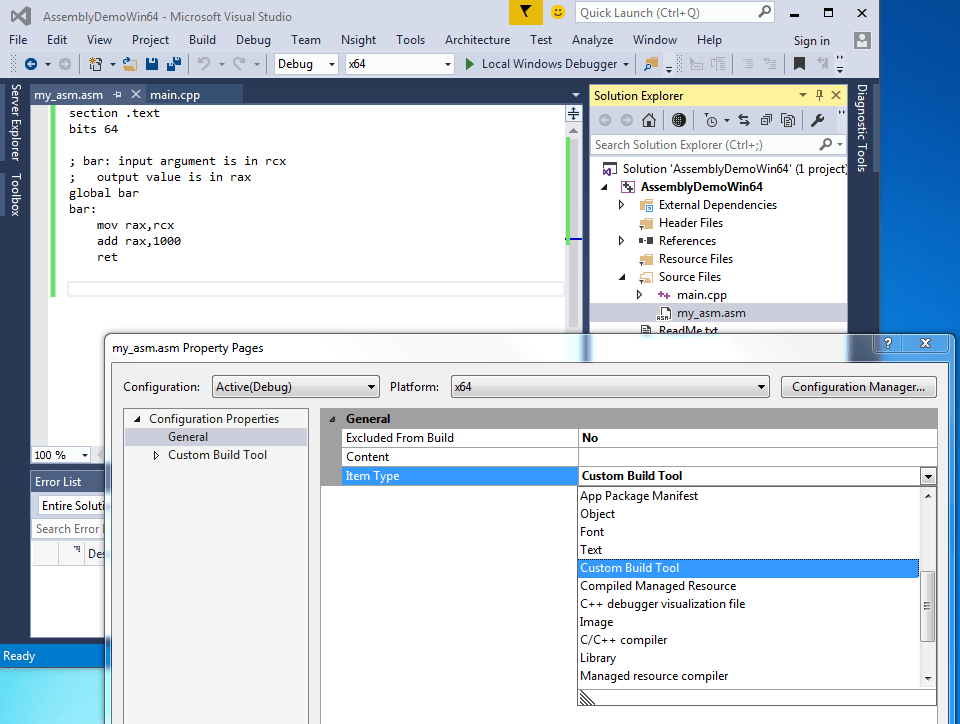Select the Save All toolbar icon

[176, 64]
